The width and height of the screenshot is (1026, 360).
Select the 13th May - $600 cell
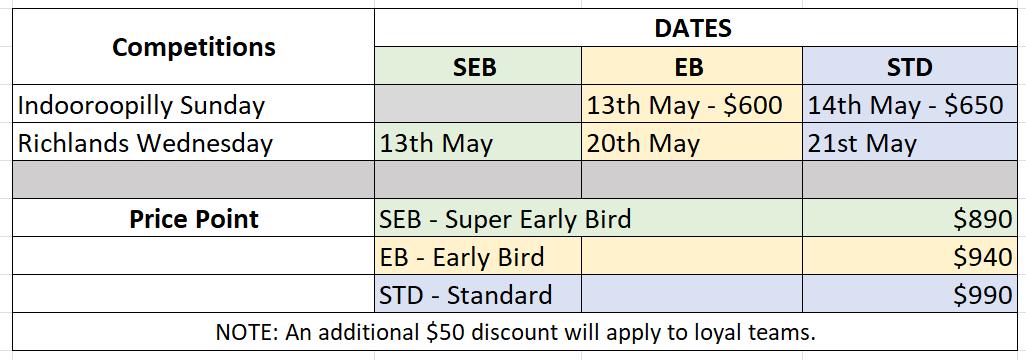pos(692,103)
